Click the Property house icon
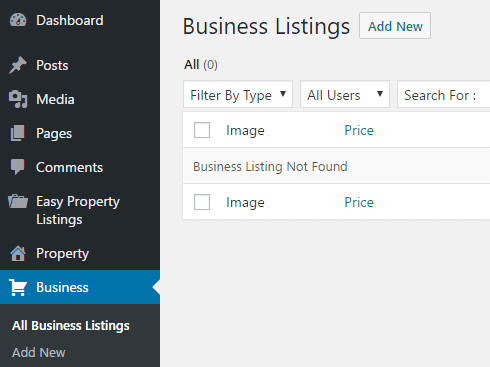Viewport: 490px width, 367px height. point(18,253)
